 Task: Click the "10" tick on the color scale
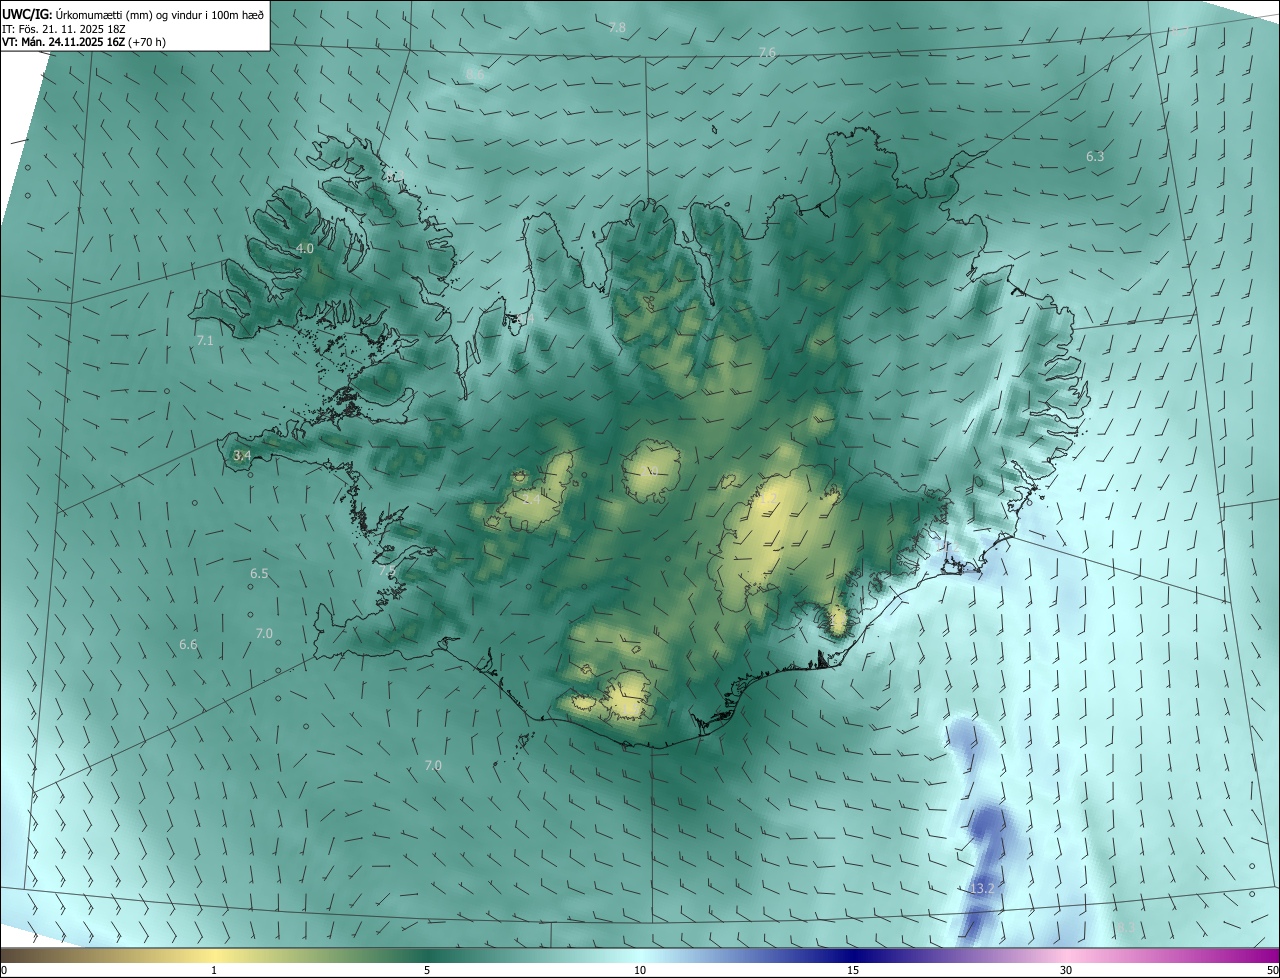pos(640,971)
